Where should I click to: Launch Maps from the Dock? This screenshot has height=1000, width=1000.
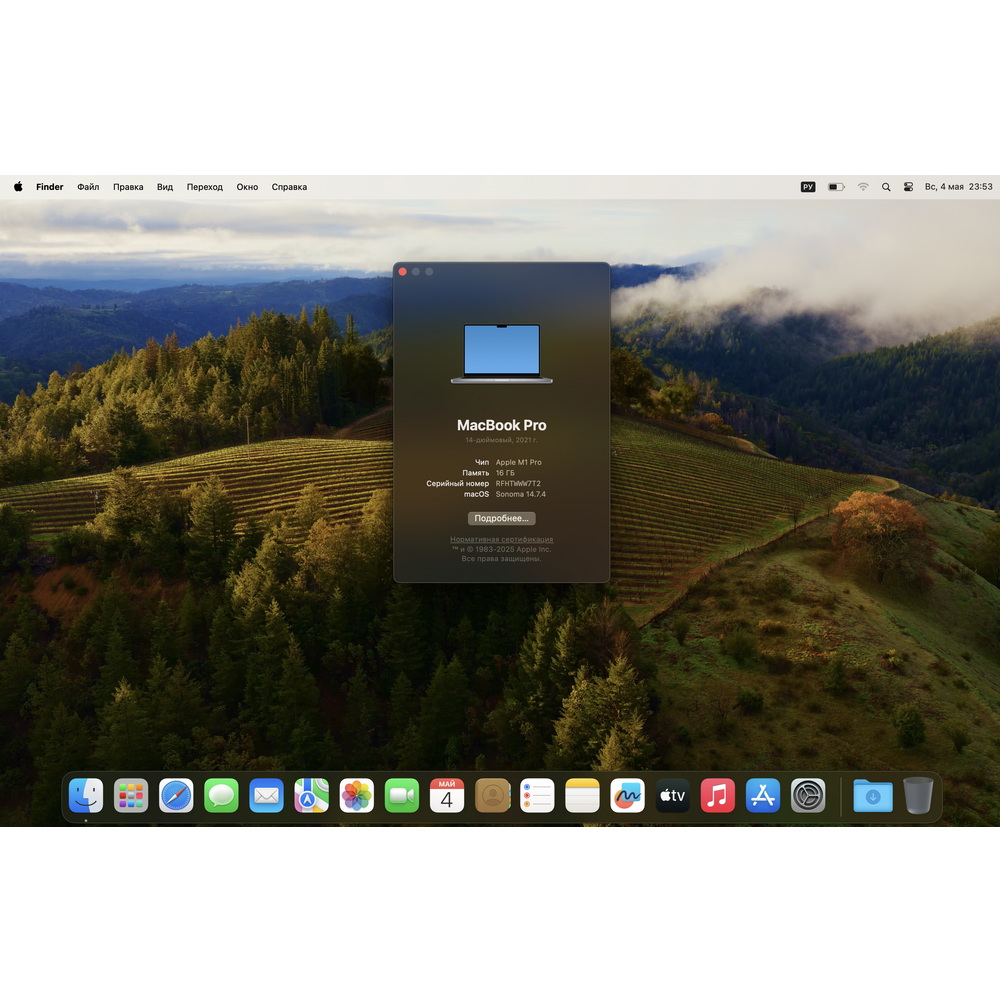(x=311, y=795)
